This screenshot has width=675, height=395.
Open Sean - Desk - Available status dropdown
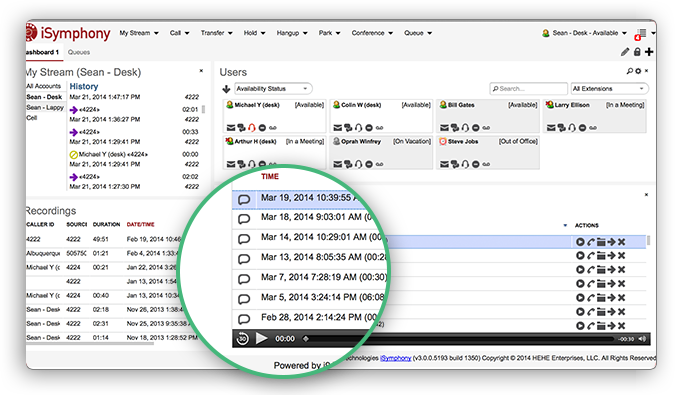pyautogui.click(x=584, y=33)
